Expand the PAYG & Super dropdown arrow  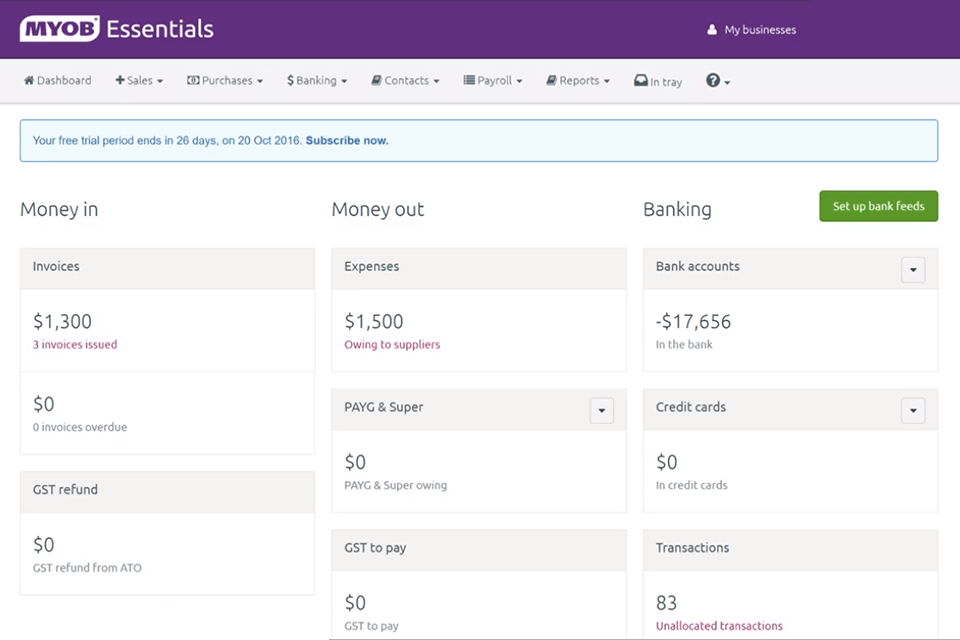coord(601,410)
